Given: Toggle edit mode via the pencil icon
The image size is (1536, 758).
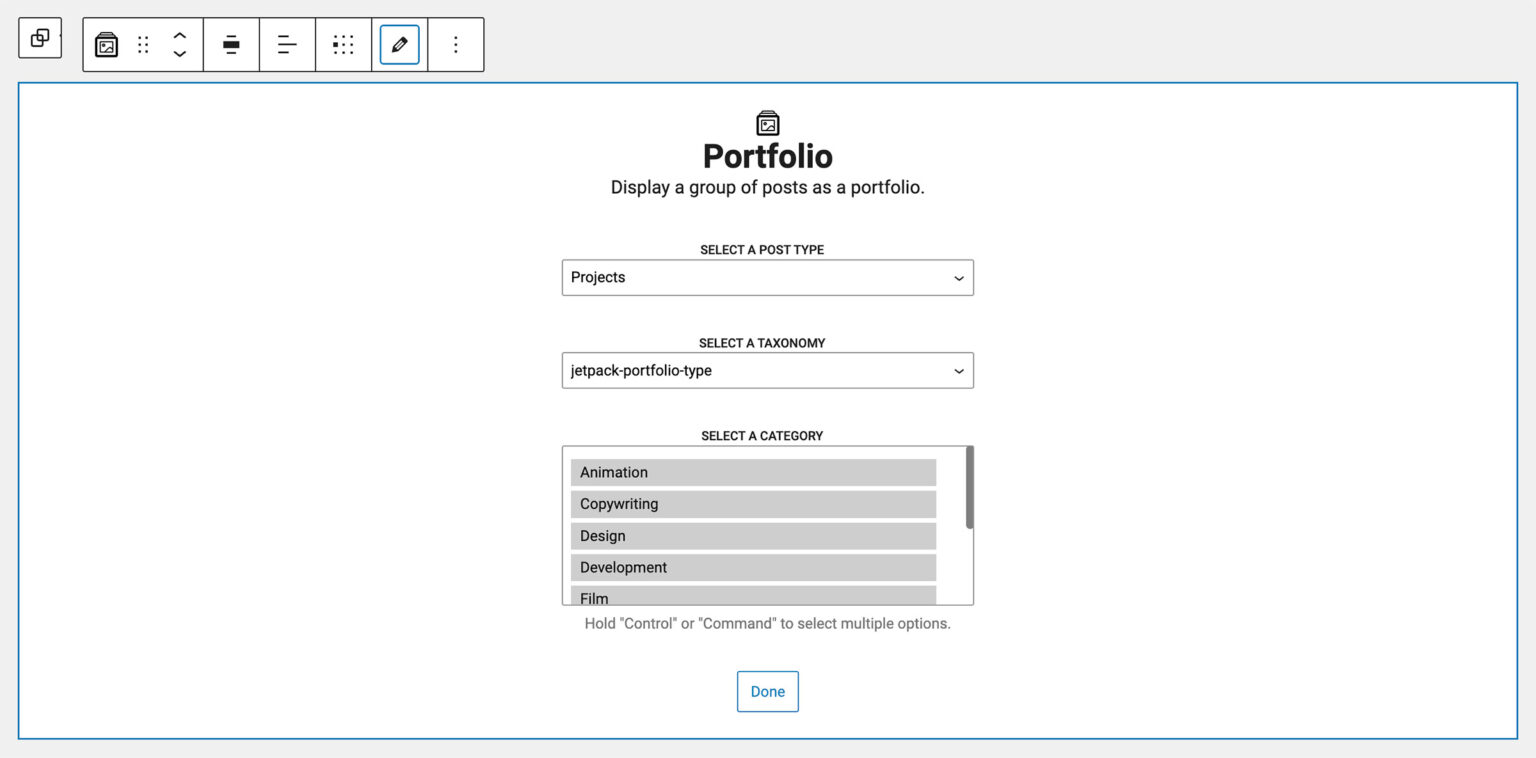Looking at the screenshot, I should (399, 44).
